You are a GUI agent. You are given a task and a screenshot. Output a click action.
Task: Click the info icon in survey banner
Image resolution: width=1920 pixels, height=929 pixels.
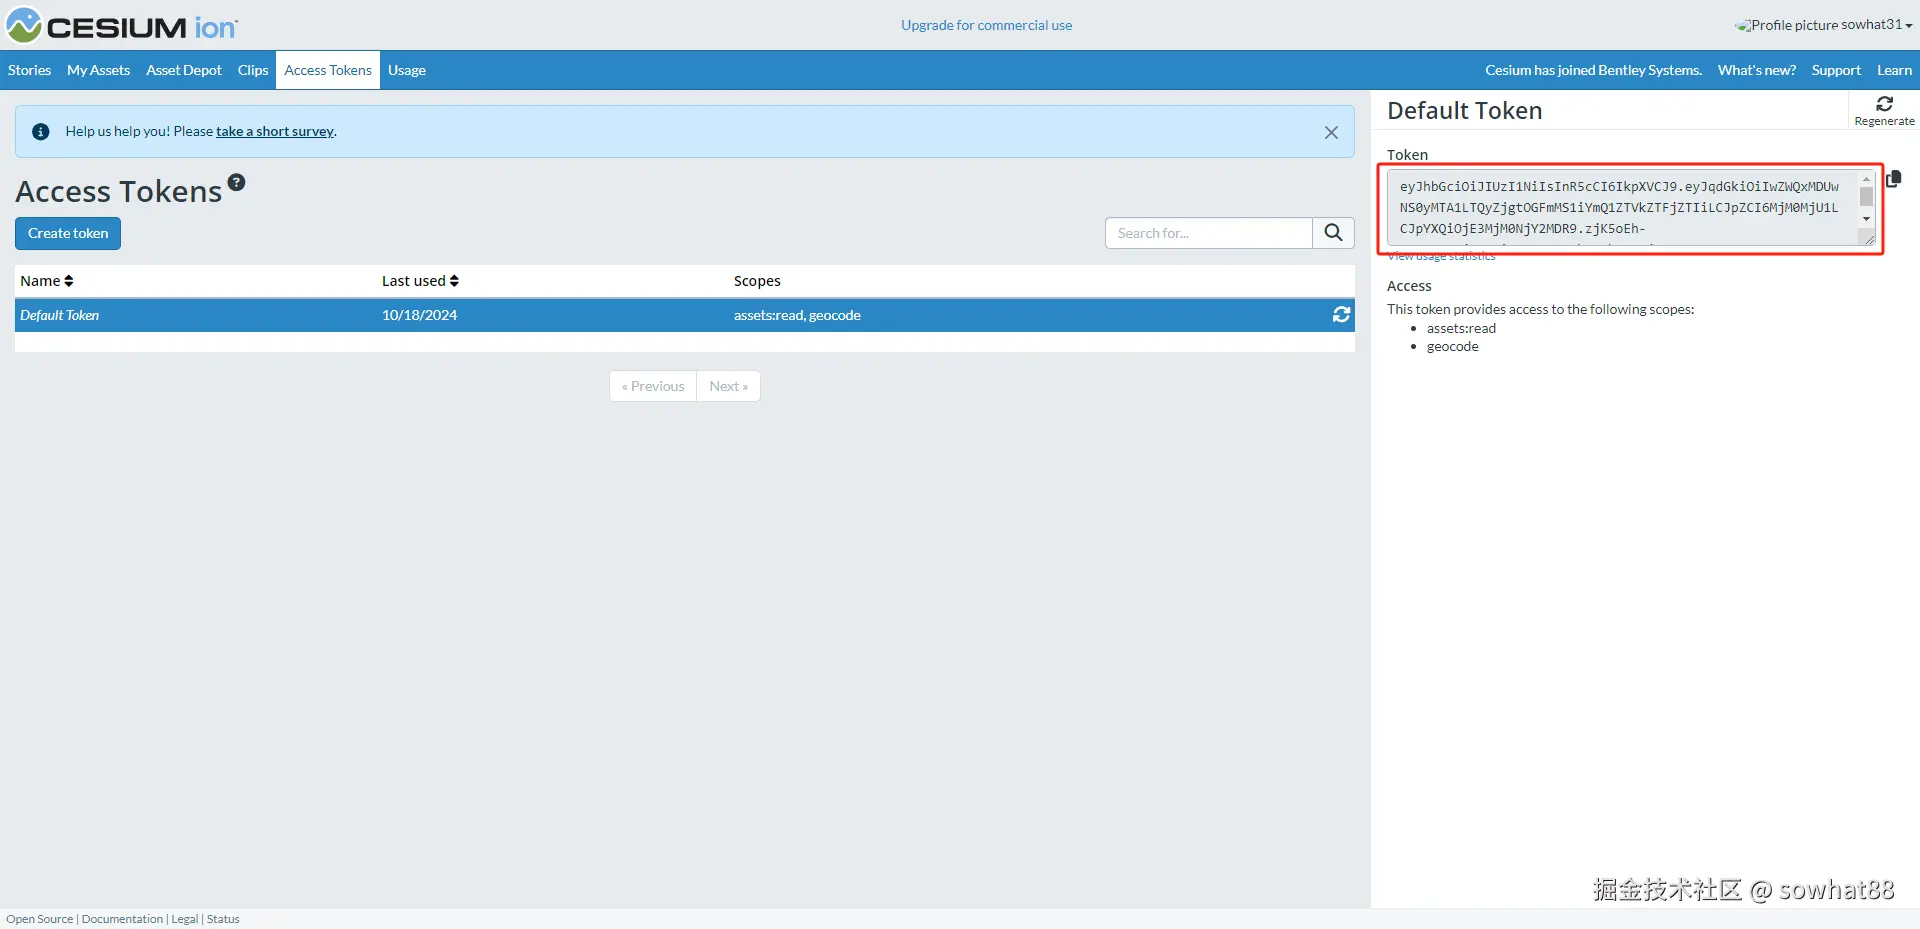point(41,132)
